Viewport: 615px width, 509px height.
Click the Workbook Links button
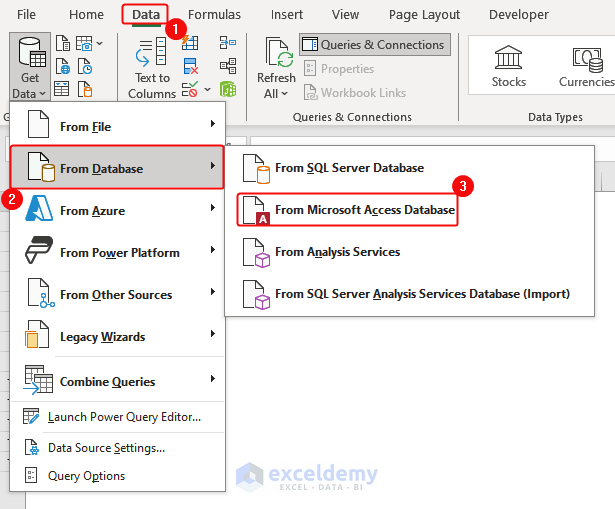[x=355, y=93]
